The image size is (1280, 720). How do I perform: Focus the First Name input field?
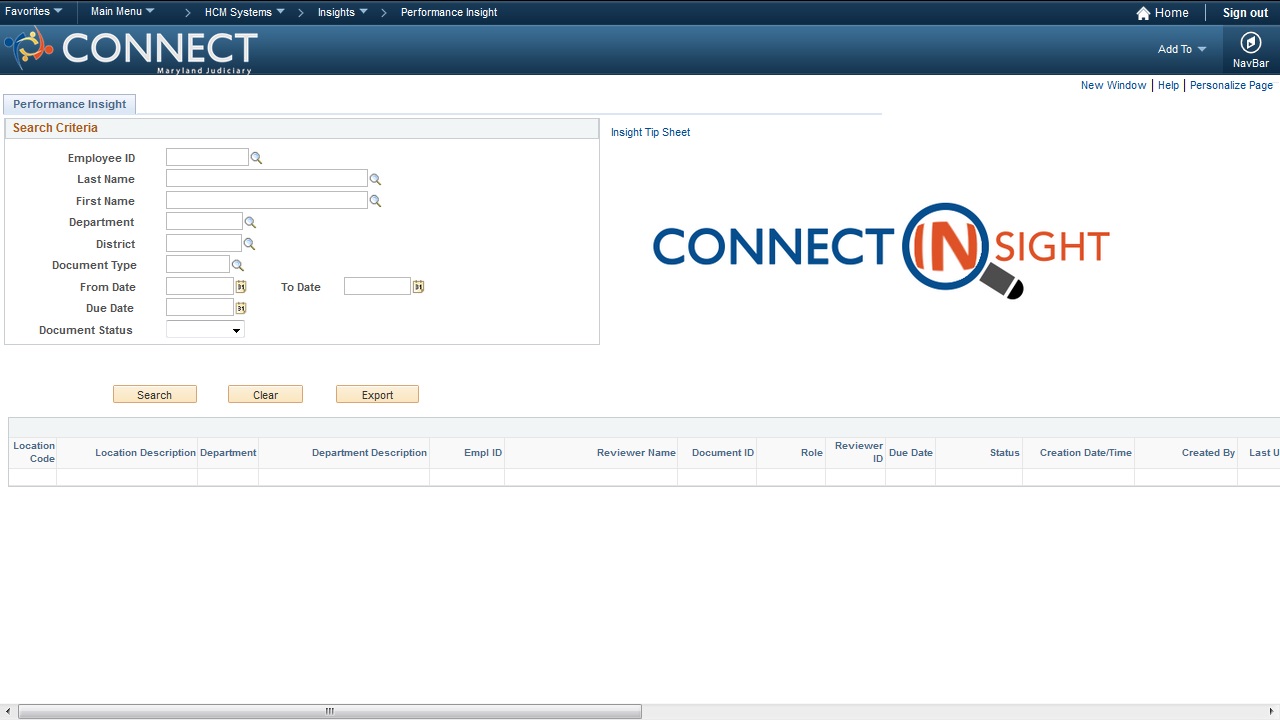coord(267,200)
